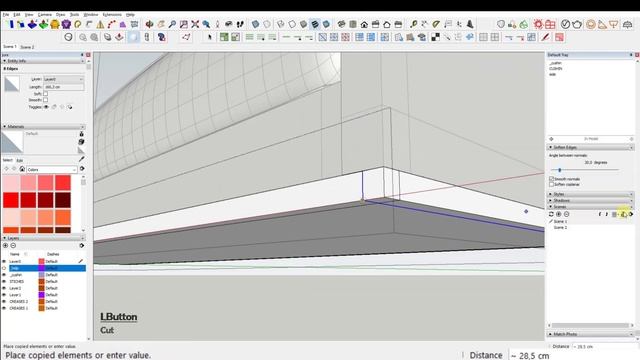
Task: Toggle the hidden eye icon in Entity Info
Action: pos(46,107)
